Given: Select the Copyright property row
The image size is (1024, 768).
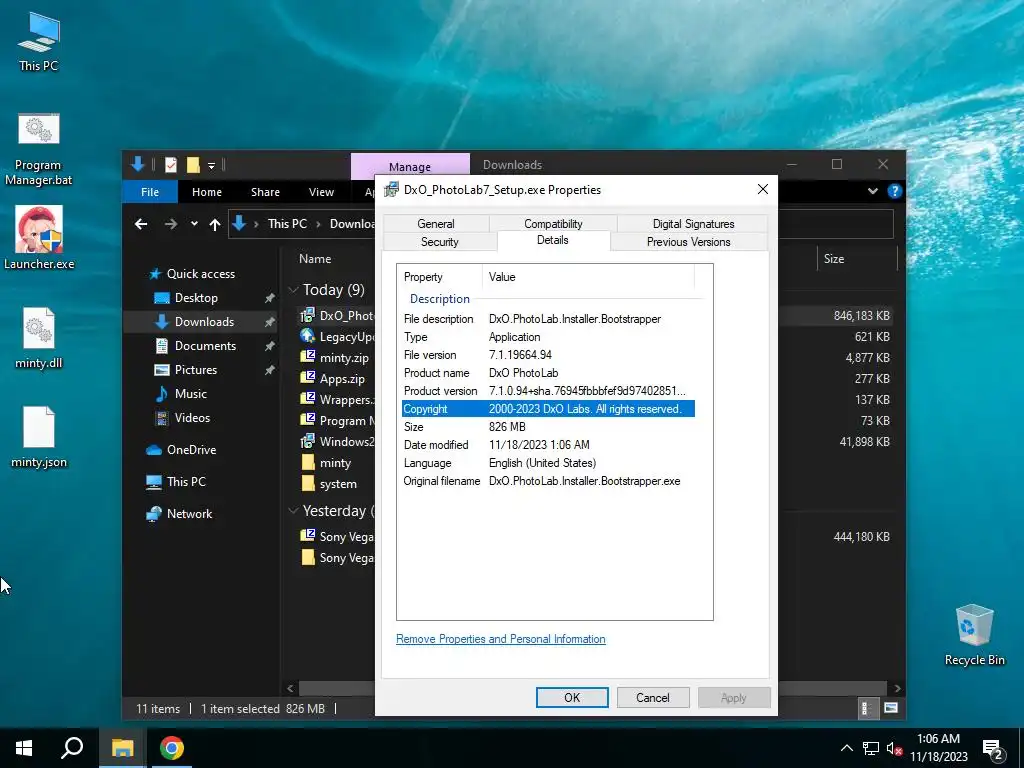Looking at the screenshot, I should pyautogui.click(x=549, y=409).
